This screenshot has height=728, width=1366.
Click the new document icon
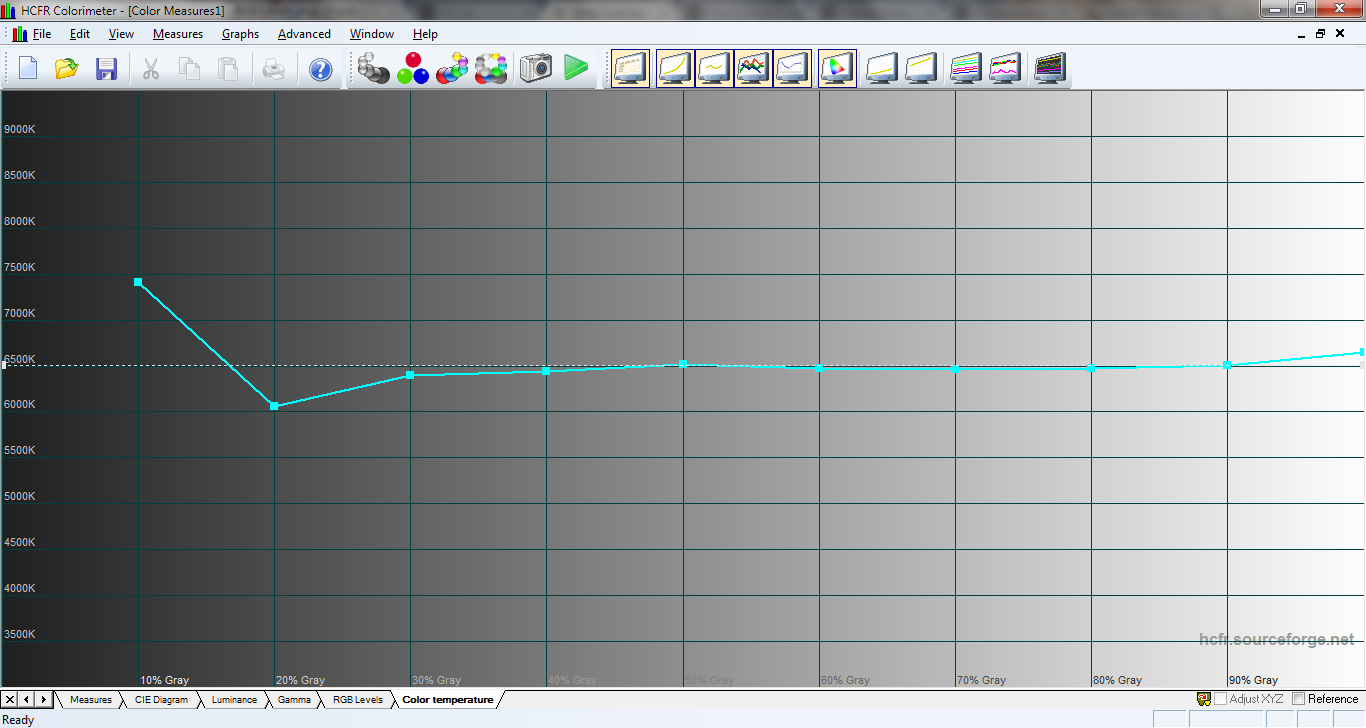[28, 69]
